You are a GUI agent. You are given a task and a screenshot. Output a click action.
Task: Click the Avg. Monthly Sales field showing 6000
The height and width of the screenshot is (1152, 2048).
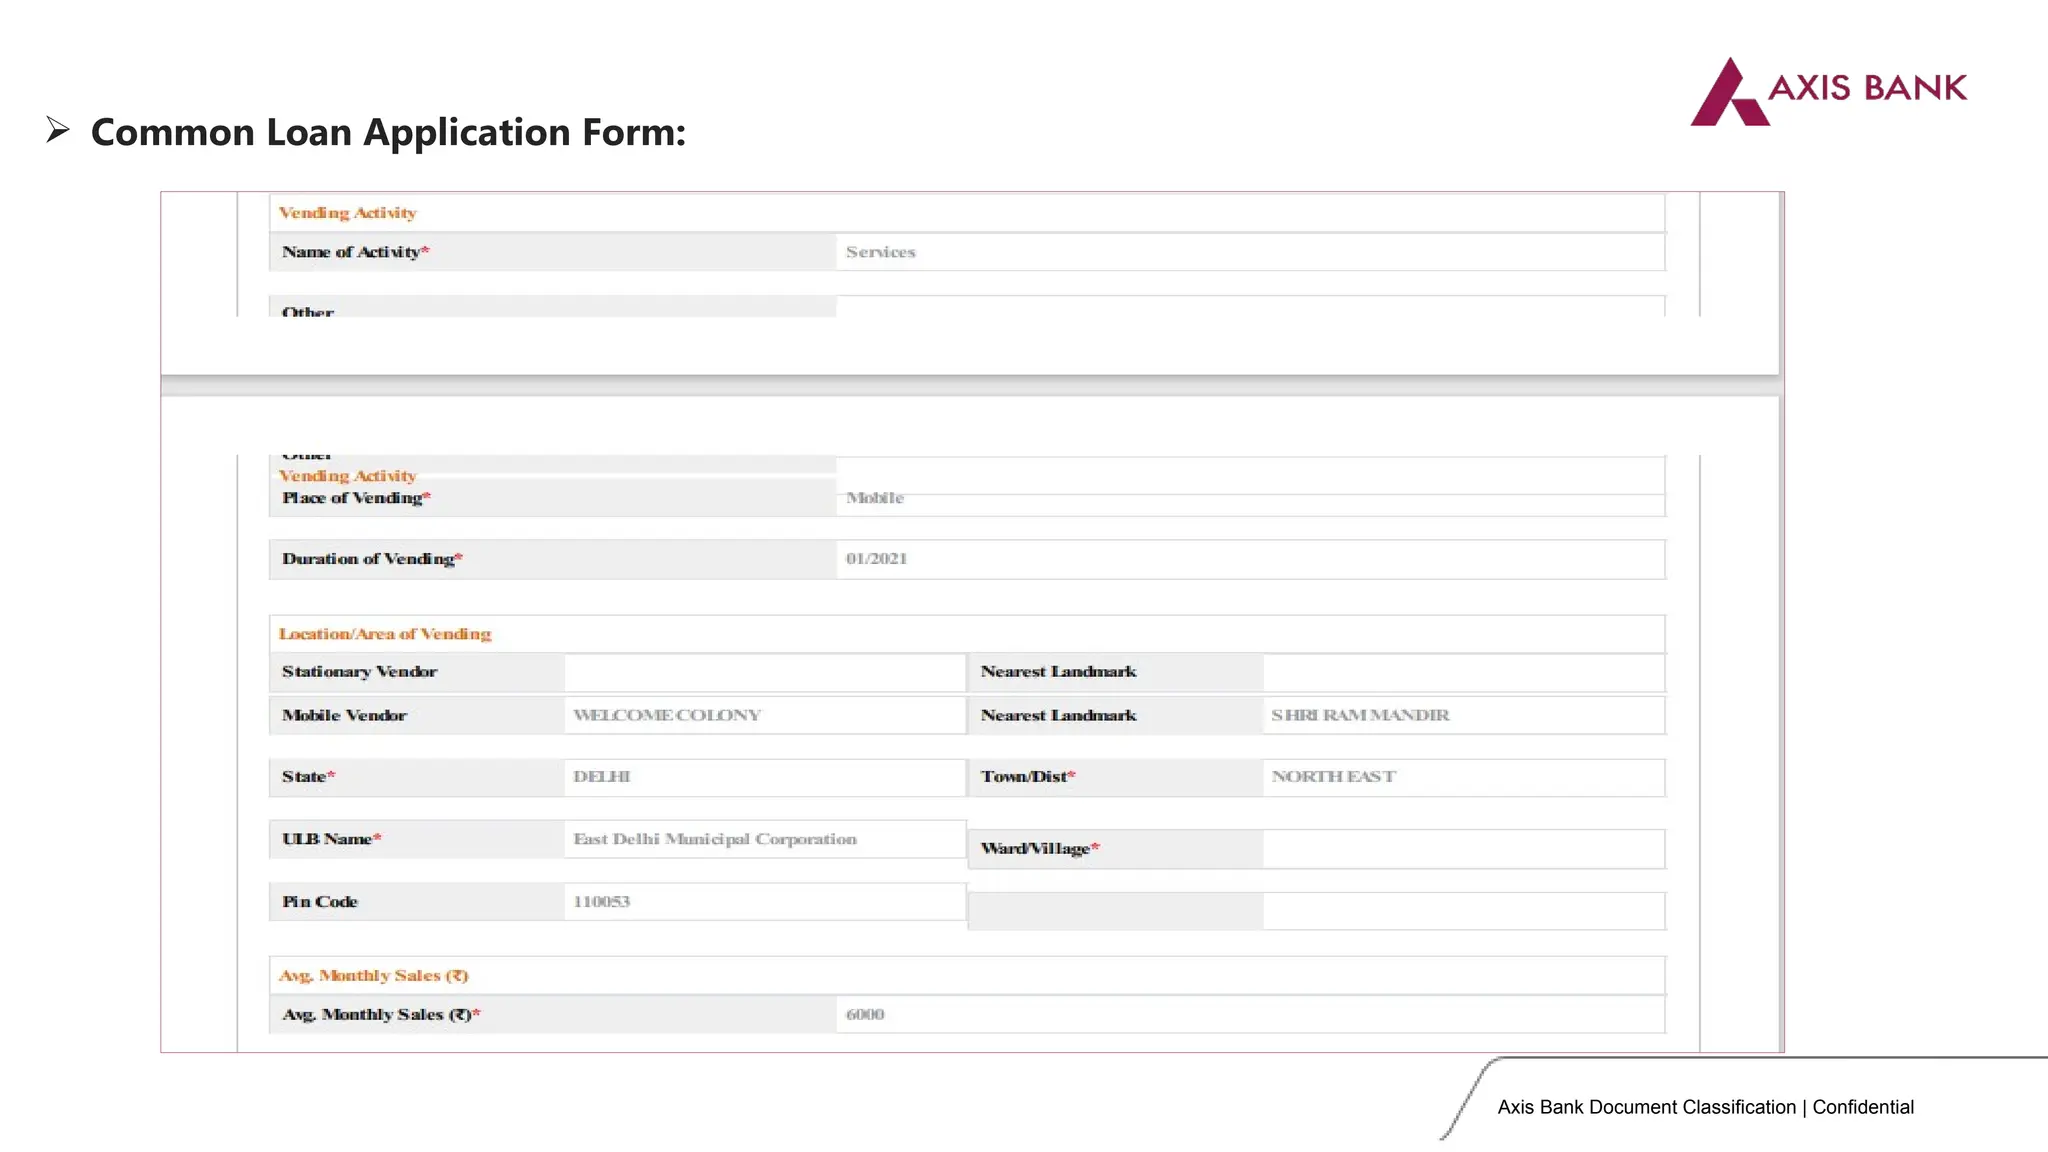(1250, 1014)
